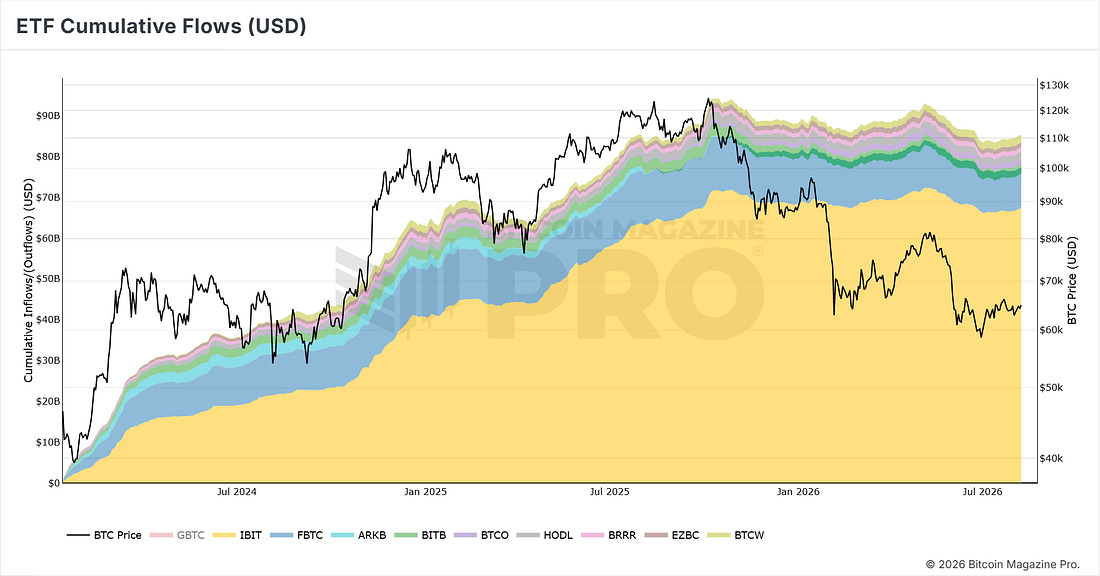This screenshot has height=576, width=1100.
Task: Click the $130k right axis tick
Action: click(1054, 85)
